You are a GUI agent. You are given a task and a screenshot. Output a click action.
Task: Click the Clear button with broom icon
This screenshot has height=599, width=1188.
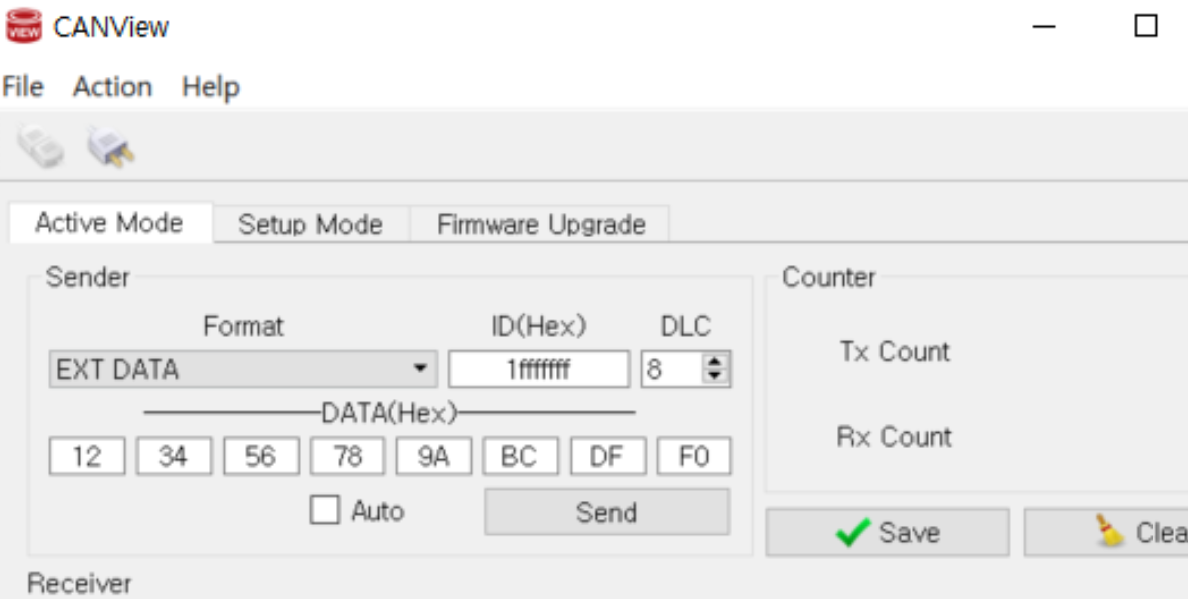1106,532
